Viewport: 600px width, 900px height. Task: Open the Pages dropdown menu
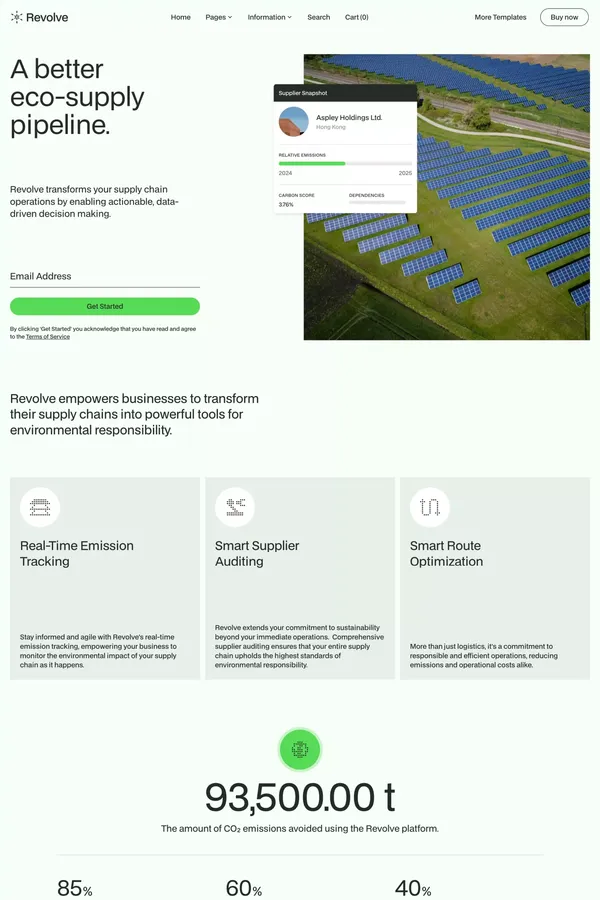[218, 17]
